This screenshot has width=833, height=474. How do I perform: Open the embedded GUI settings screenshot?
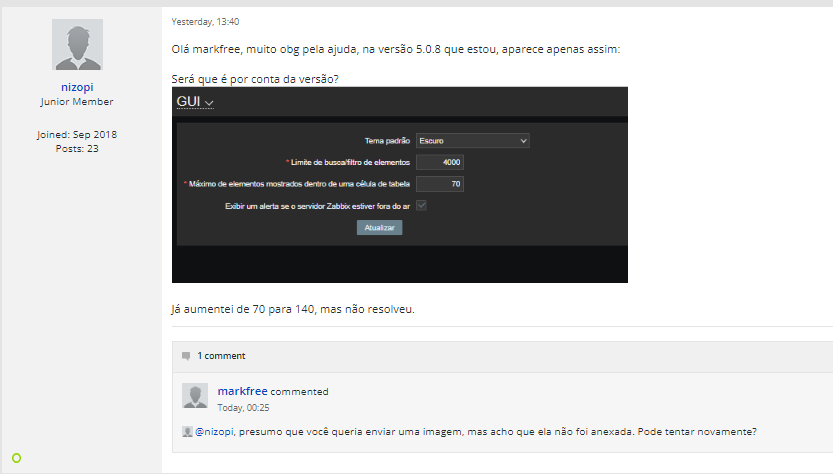tap(400, 185)
